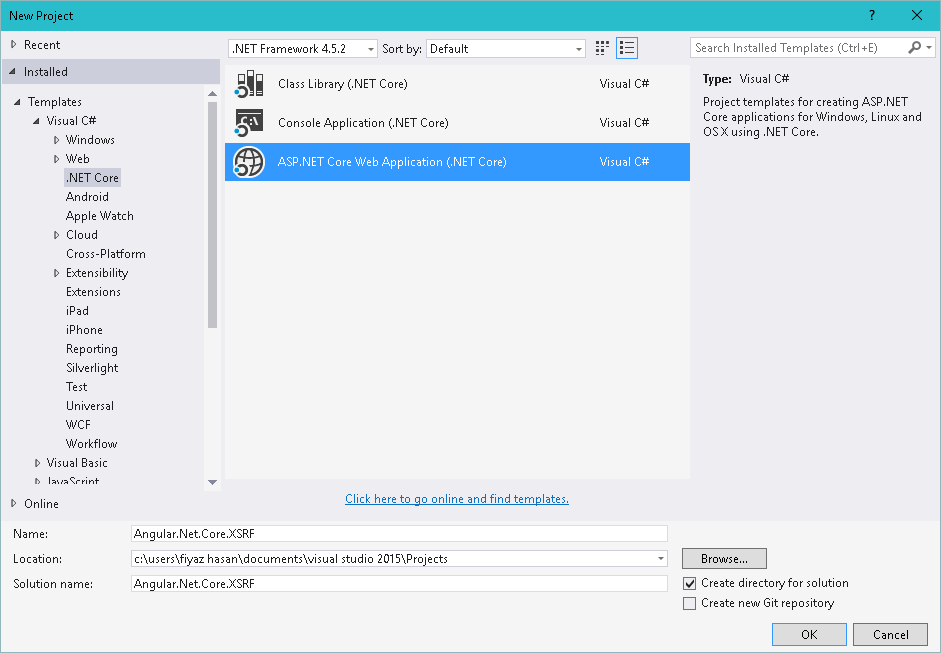Switch to small icons grid view
941x653 pixels.
coord(602,48)
